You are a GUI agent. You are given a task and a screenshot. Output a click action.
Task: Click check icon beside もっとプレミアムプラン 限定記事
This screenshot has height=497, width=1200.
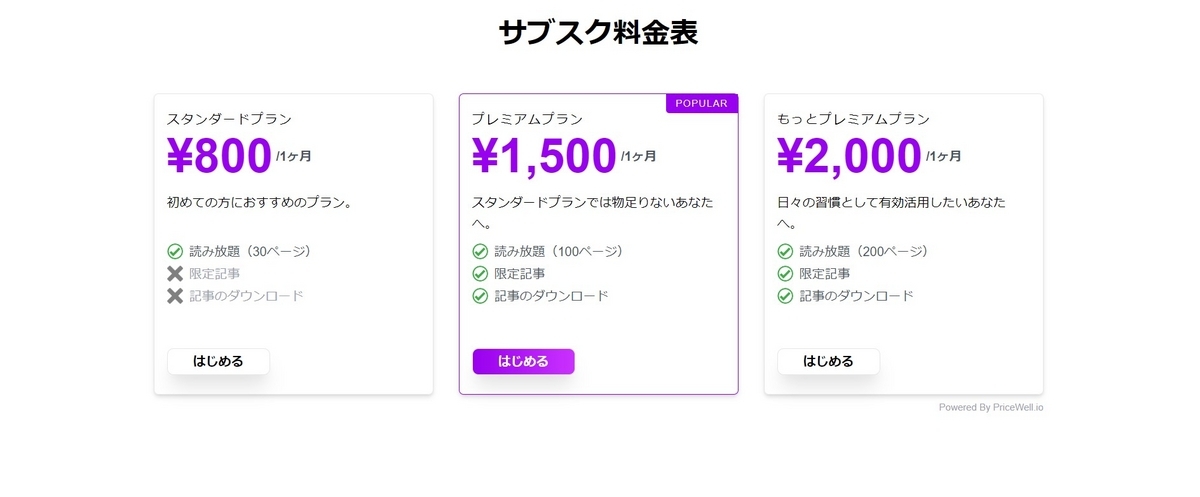pyautogui.click(x=785, y=273)
